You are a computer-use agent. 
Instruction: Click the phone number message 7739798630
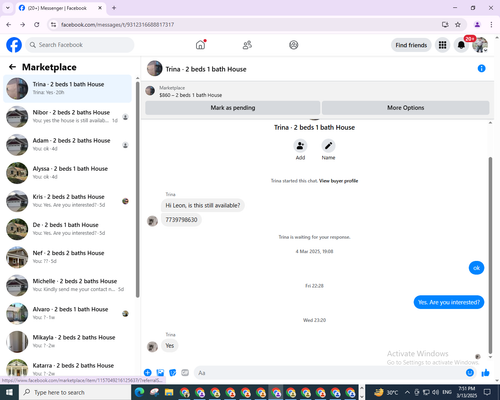point(181,220)
